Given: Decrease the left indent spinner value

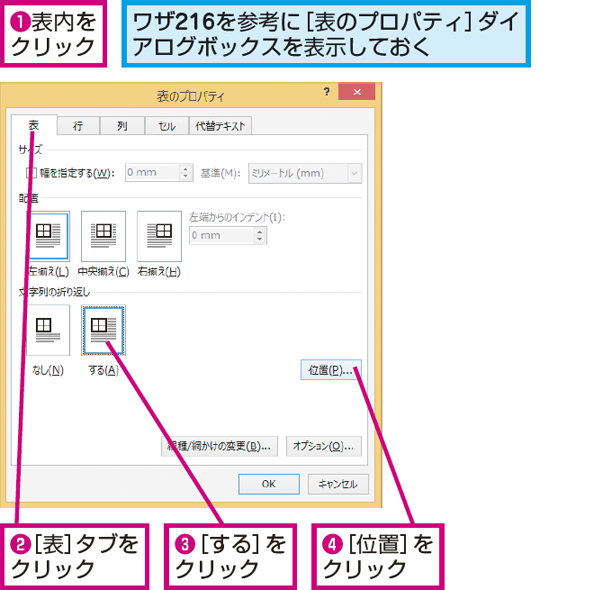Looking at the screenshot, I should (260, 239).
